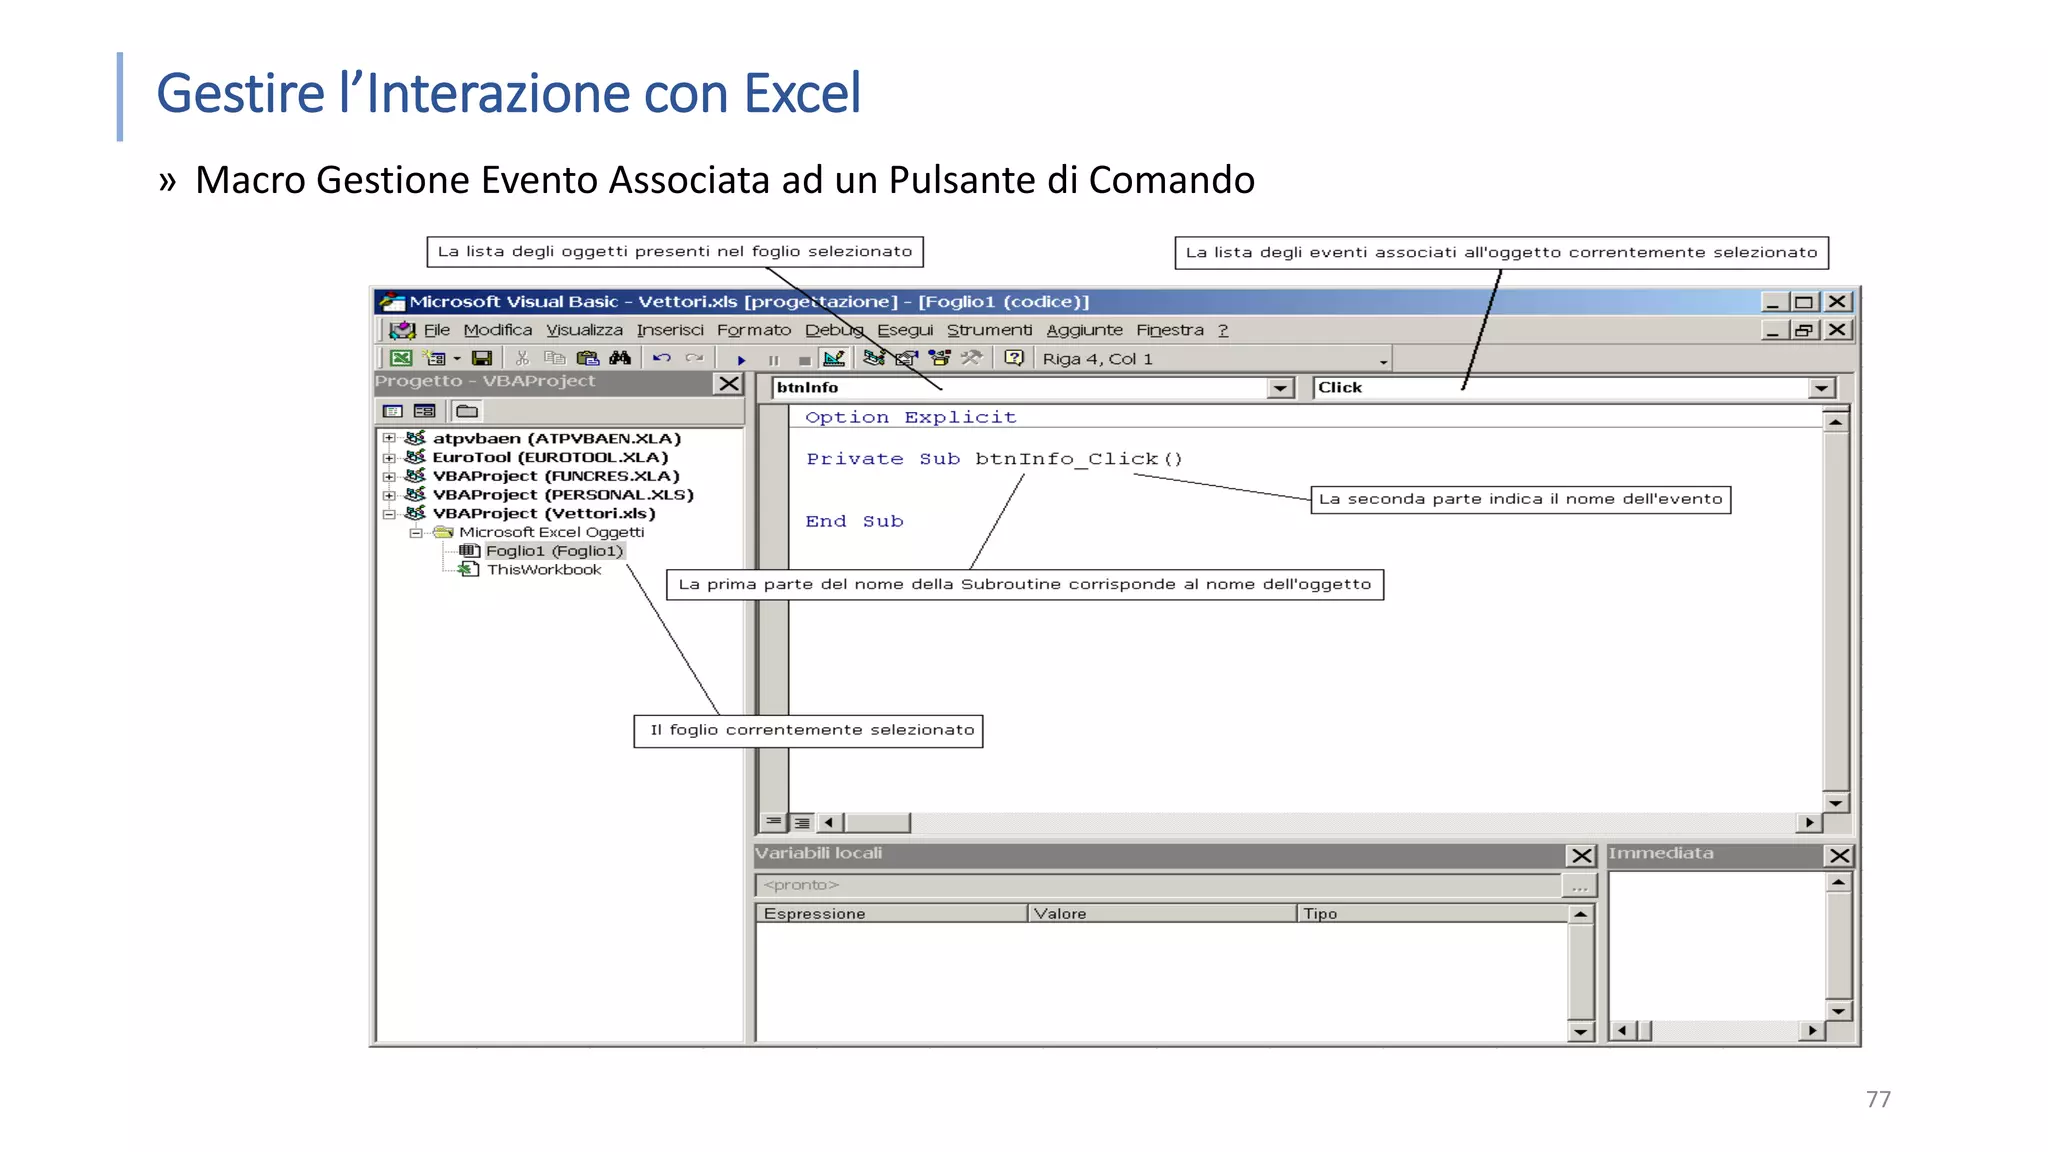Click the Help question mark toolbar icon
Image resolution: width=2048 pixels, height=1152 pixels.
1014,358
